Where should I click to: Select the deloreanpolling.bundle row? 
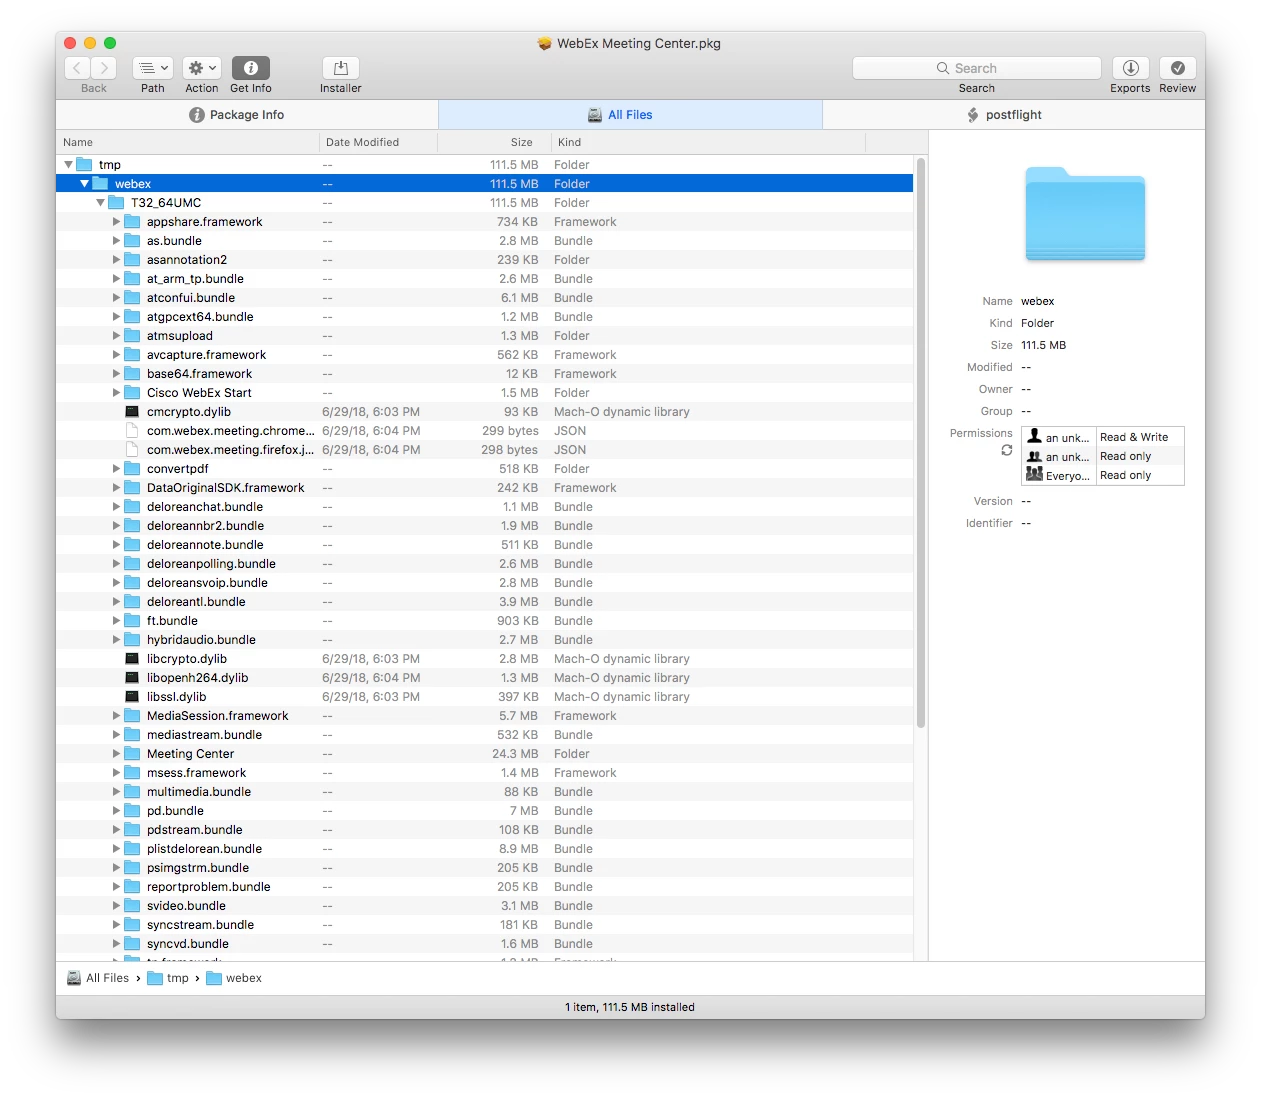pos(484,564)
